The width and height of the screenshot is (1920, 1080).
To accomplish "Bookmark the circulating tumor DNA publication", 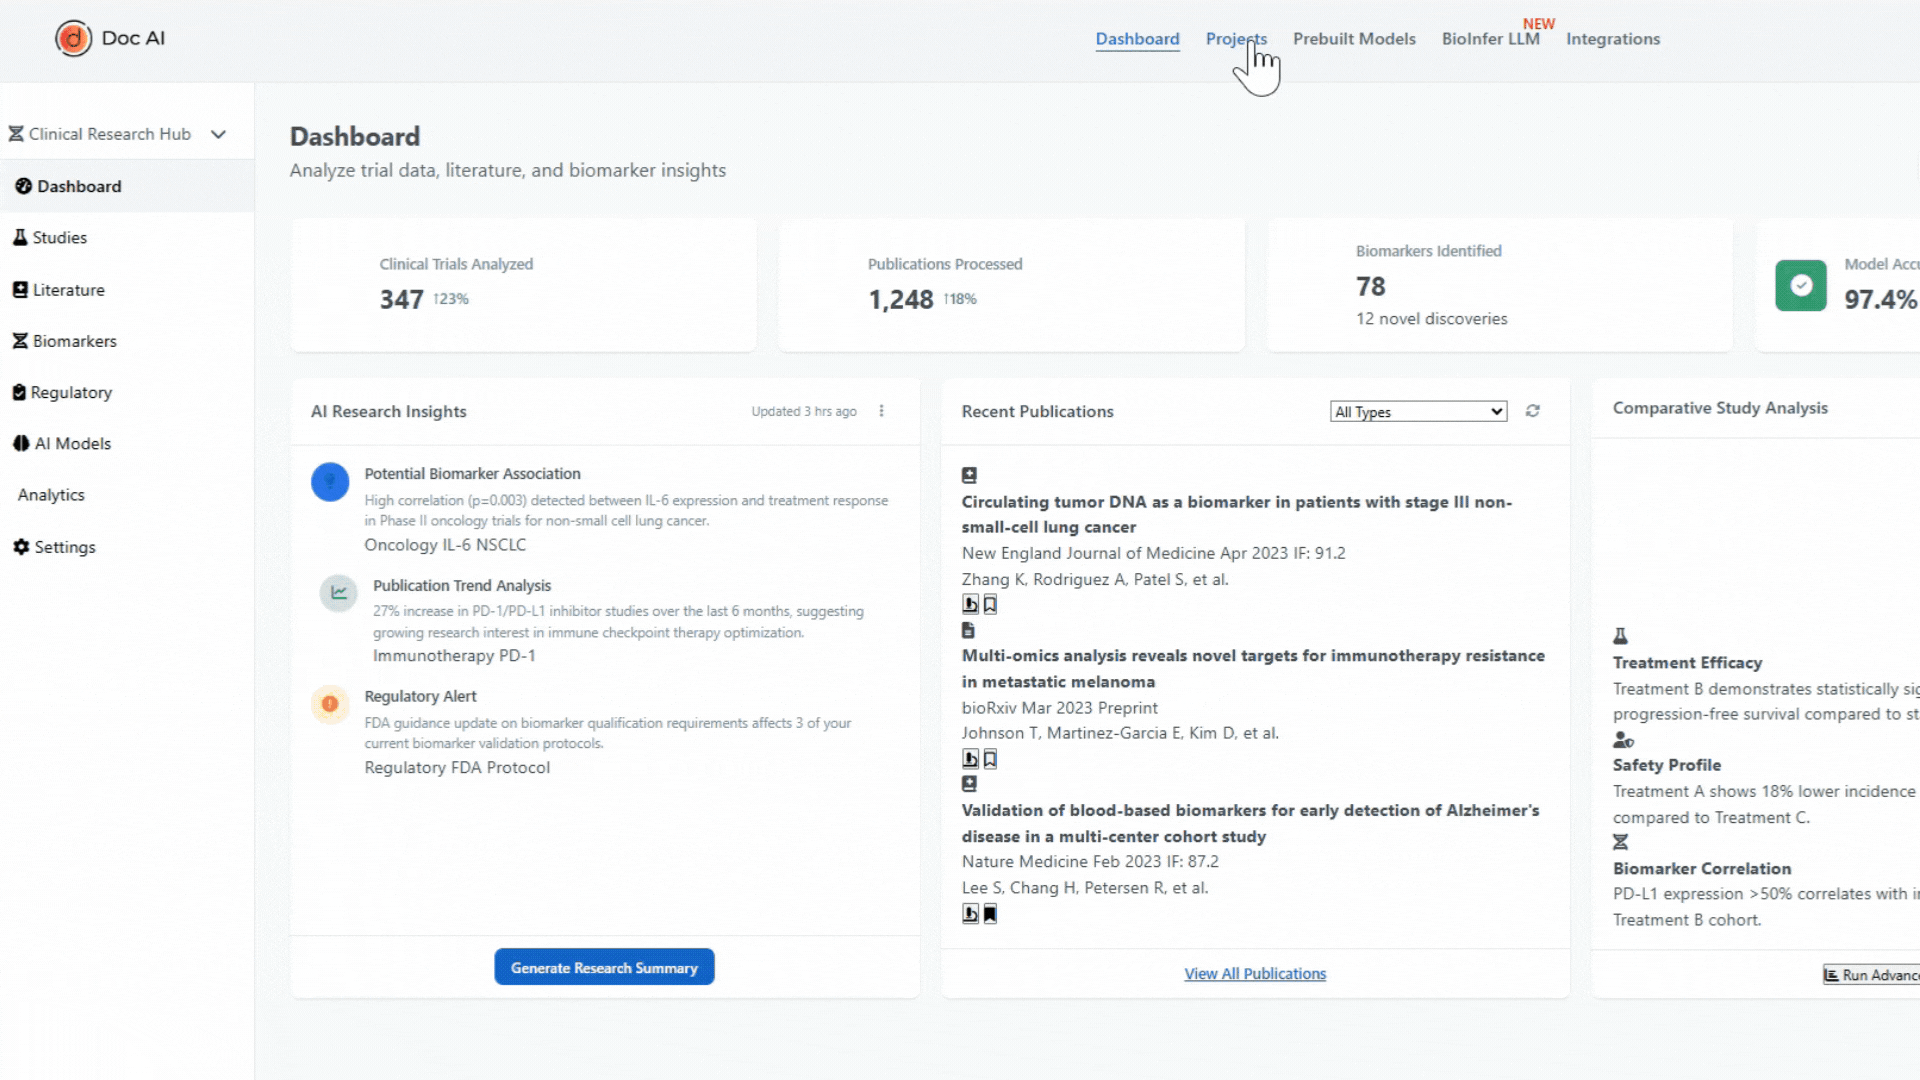I will click(x=990, y=604).
